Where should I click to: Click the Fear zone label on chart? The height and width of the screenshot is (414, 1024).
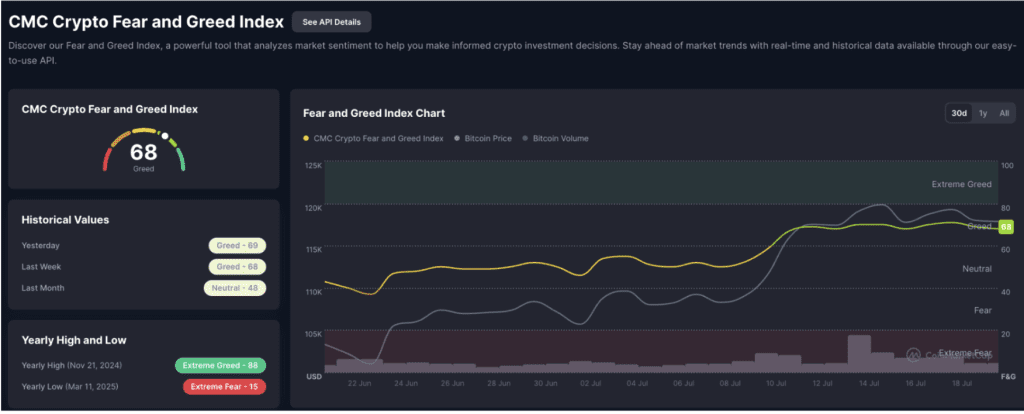coord(983,310)
